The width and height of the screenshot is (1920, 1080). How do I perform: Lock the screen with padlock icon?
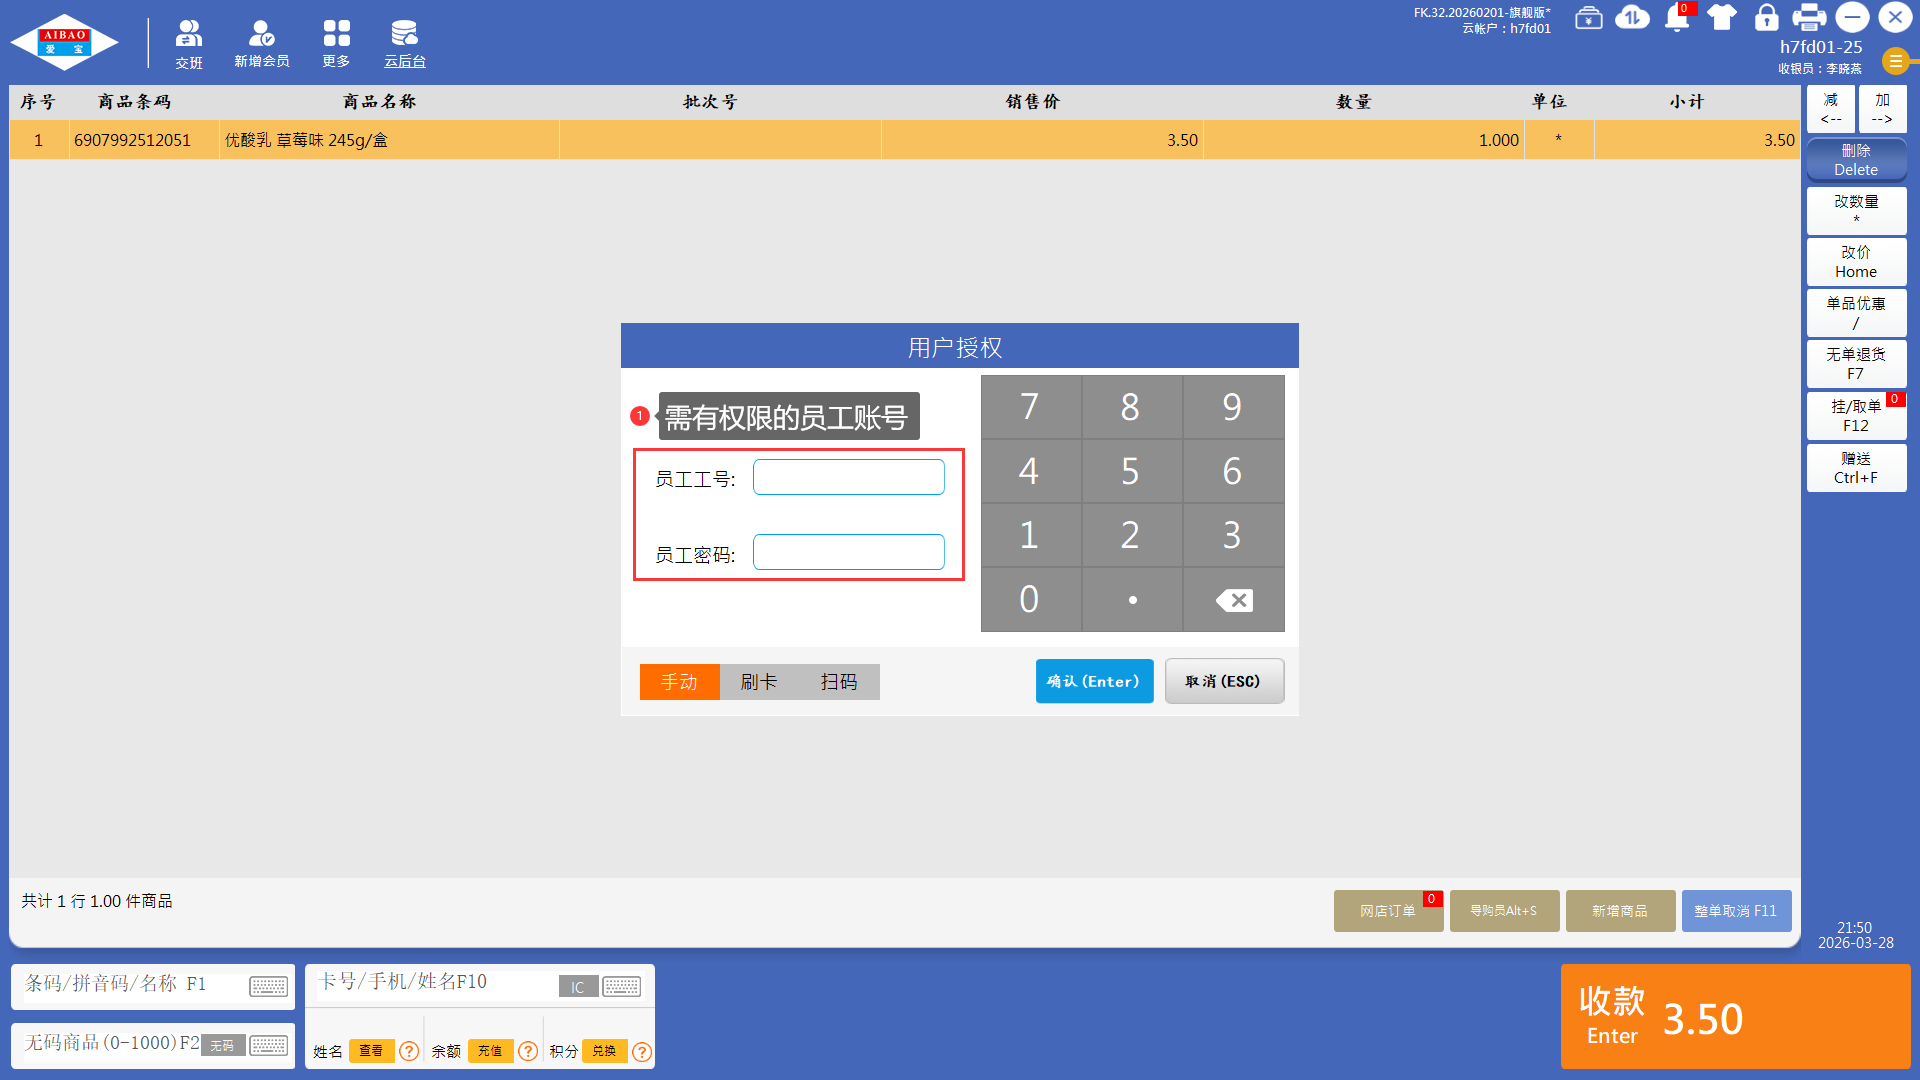click(x=1766, y=18)
